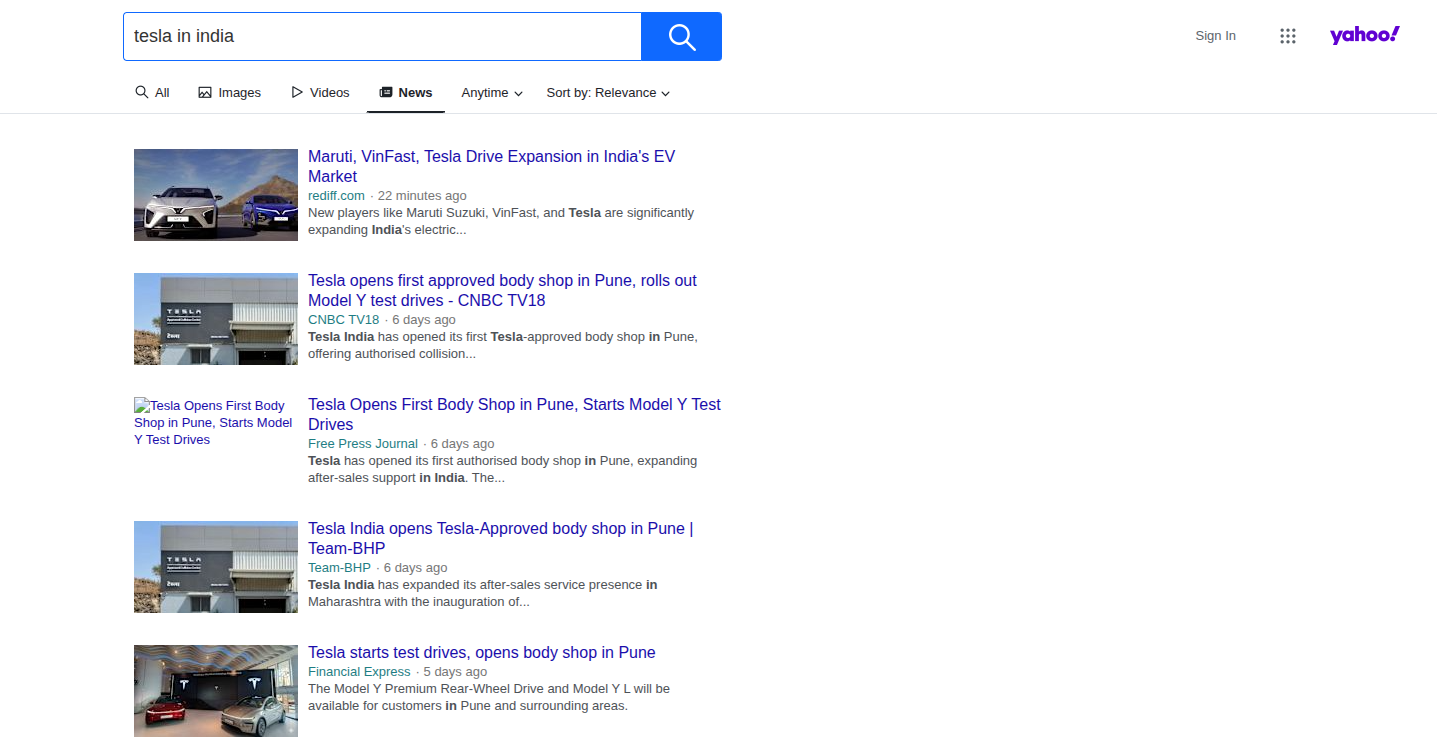Viewport: 1437px width, 739px height.
Task: Open the CNBC TV18 Tesla body shop headline
Action: coord(502,290)
